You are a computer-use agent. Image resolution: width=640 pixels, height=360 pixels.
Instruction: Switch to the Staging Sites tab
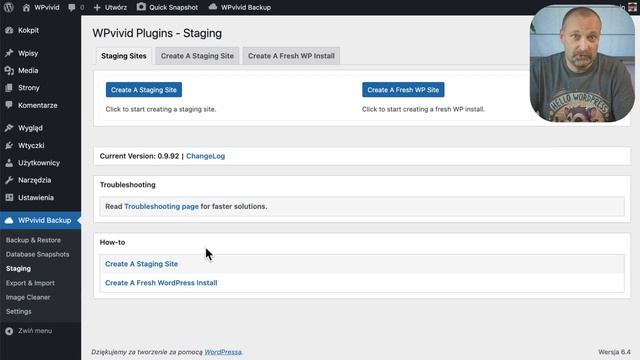tap(124, 56)
